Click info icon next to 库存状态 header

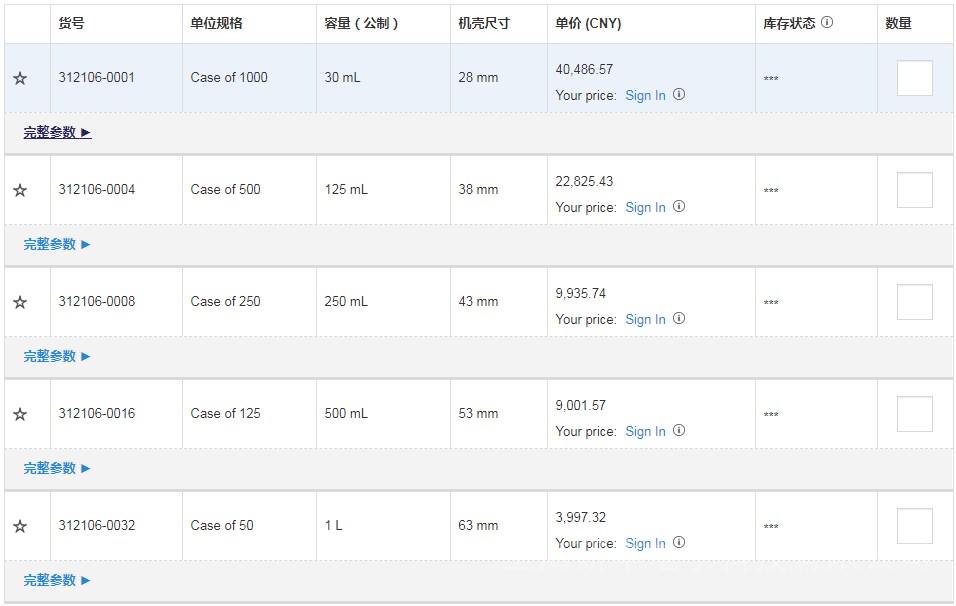[827, 22]
